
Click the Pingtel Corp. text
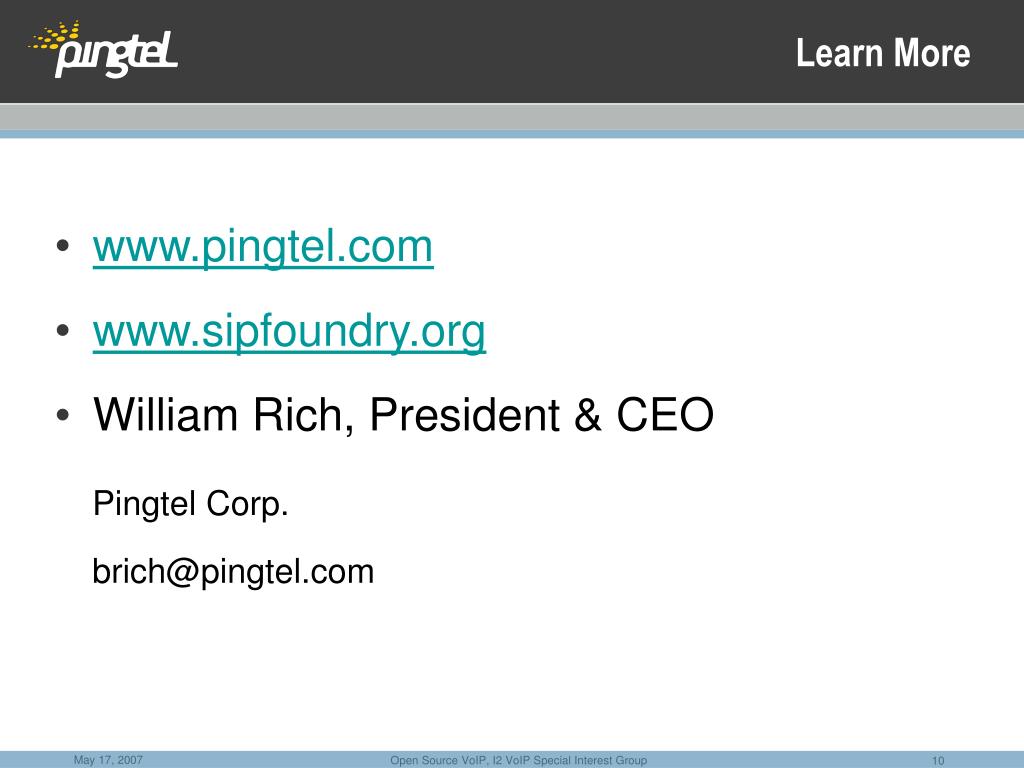[191, 504]
